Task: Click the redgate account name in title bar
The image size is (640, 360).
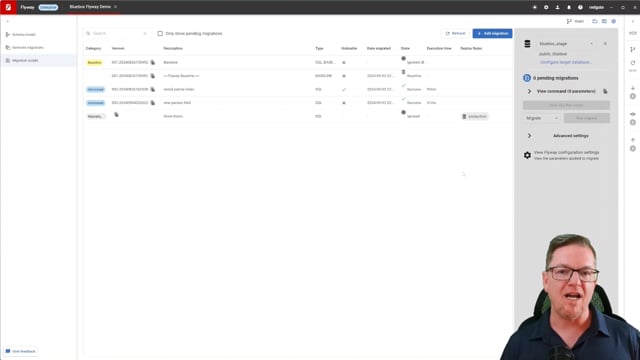Action: (596, 7)
